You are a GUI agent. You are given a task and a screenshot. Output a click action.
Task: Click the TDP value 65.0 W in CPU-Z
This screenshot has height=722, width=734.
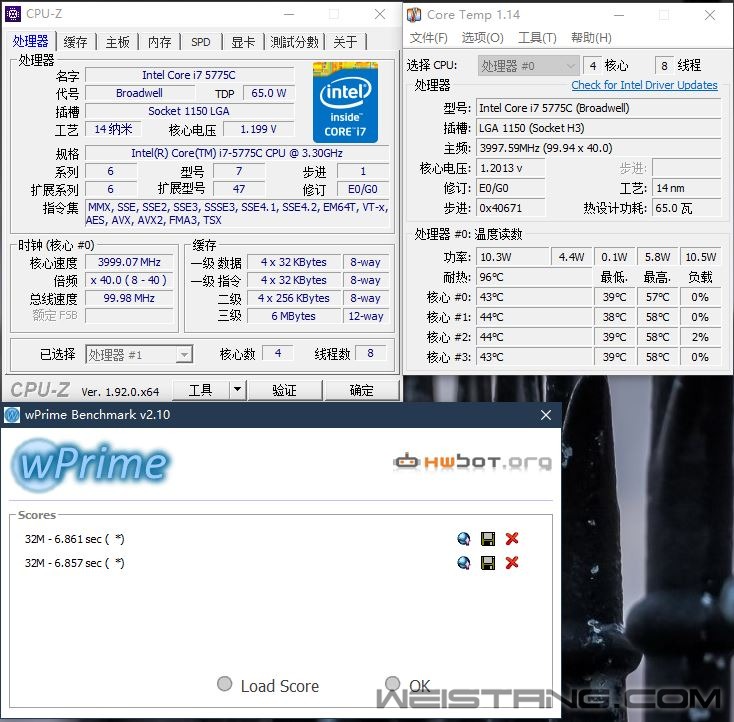point(269,93)
